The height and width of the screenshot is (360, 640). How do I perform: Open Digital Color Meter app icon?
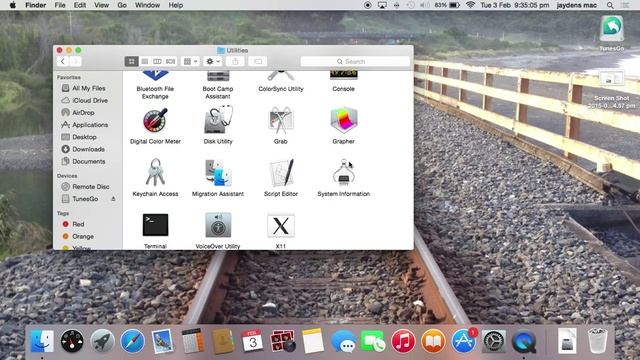(x=155, y=120)
